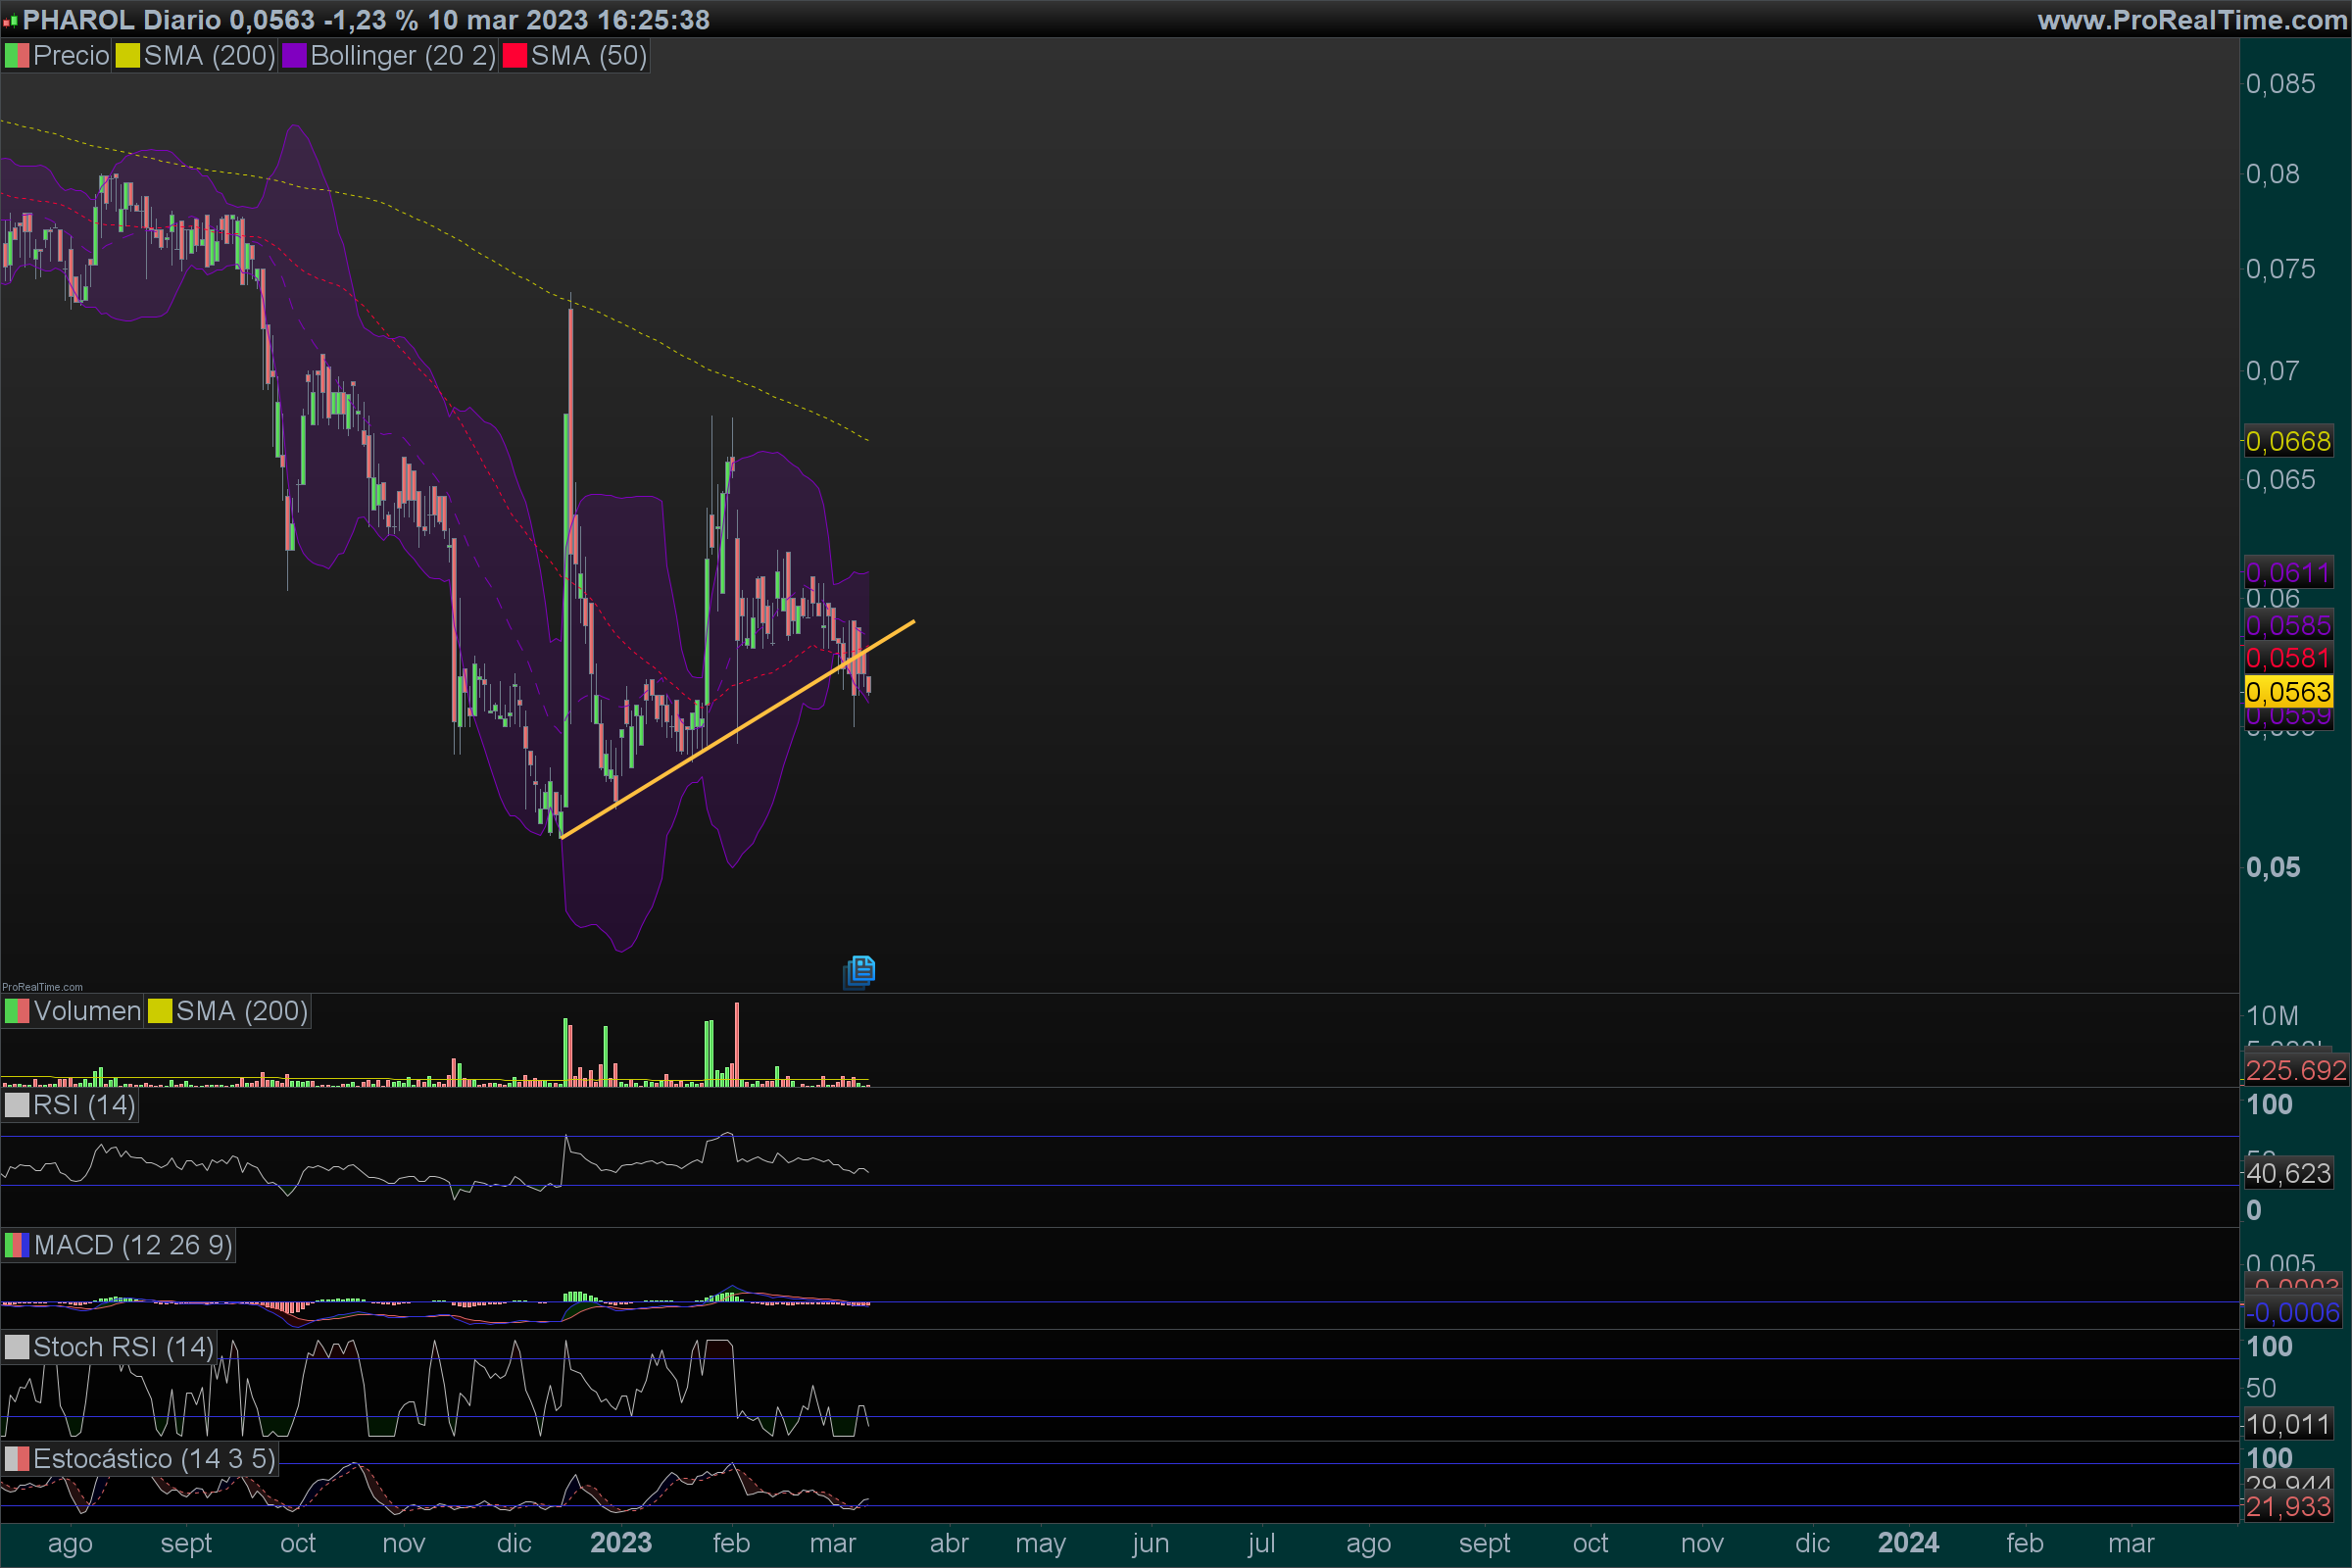Click the yellow 0,0668 SMA price tag
The width and height of the screenshot is (2352, 1568).
[x=2288, y=441]
